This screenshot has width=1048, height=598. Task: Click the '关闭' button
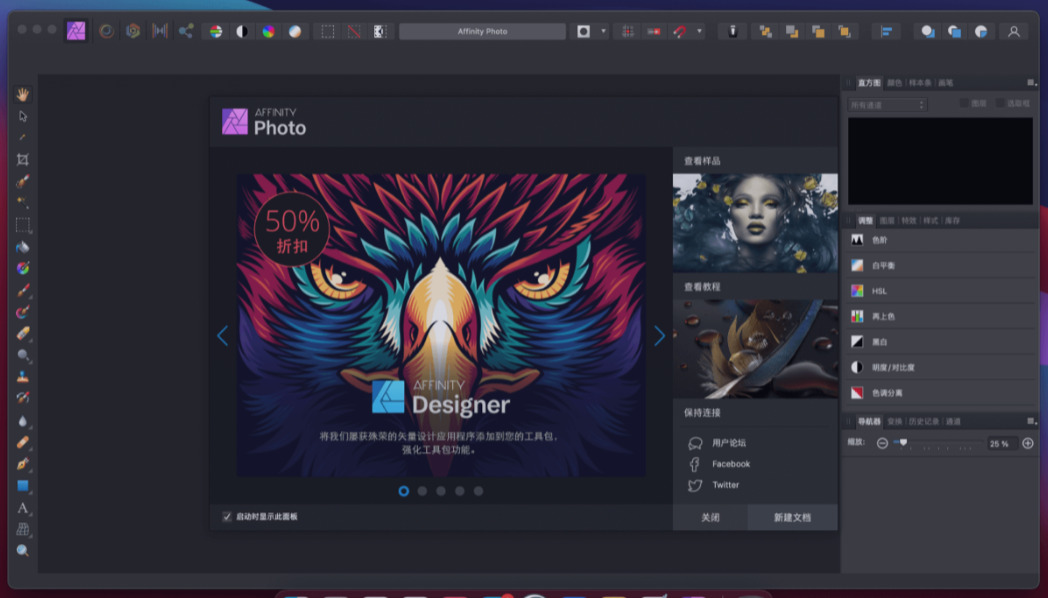pos(710,517)
